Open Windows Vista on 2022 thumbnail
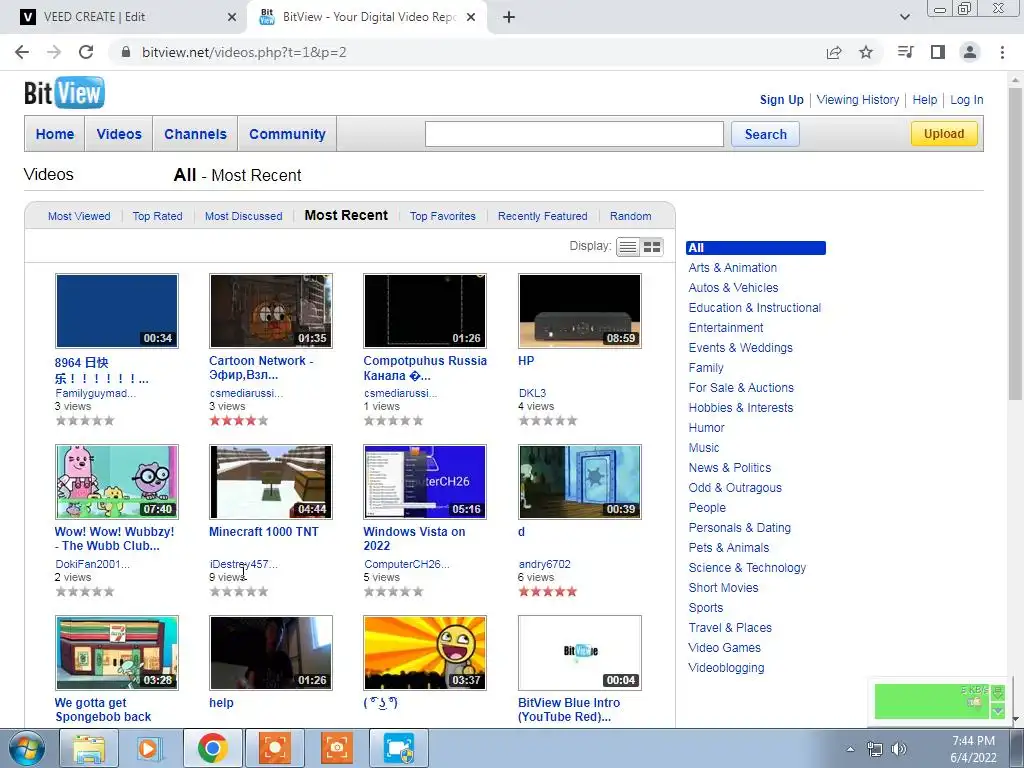This screenshot has width=1024, height=768. pyautogui.click(x=425, y=482)
